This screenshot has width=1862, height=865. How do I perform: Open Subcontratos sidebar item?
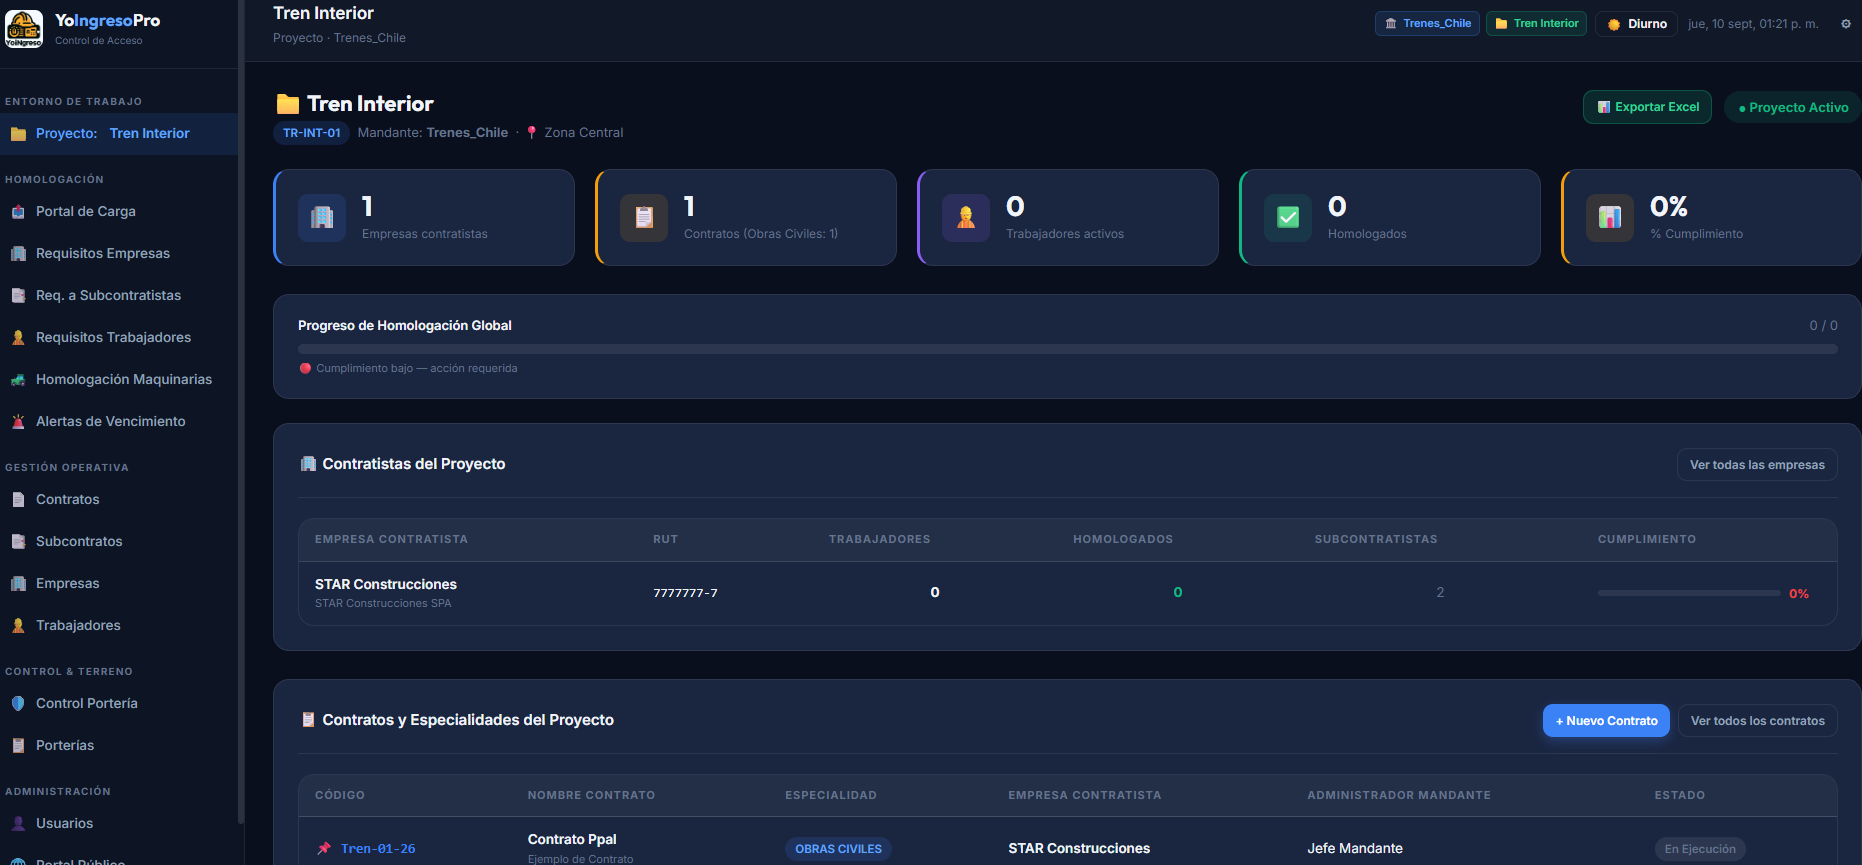pos(119,542)
